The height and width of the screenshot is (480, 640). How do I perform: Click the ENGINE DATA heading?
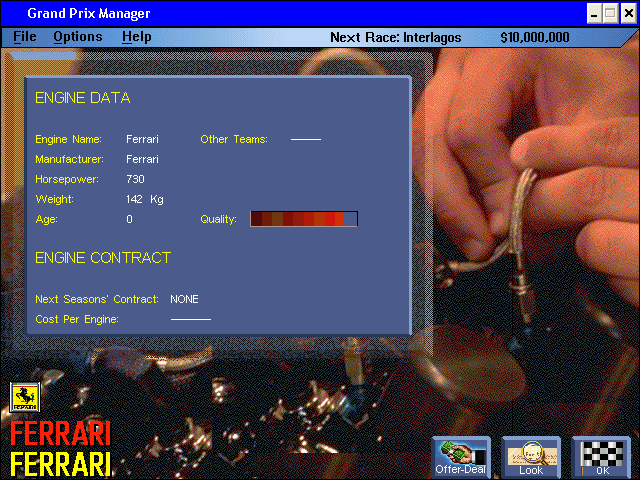[83, 98]
